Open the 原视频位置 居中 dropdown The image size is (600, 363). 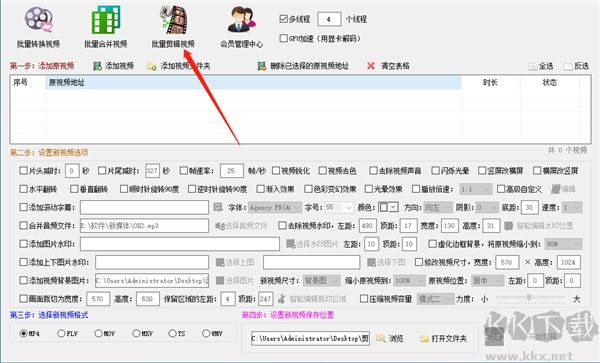pos(488,280)
